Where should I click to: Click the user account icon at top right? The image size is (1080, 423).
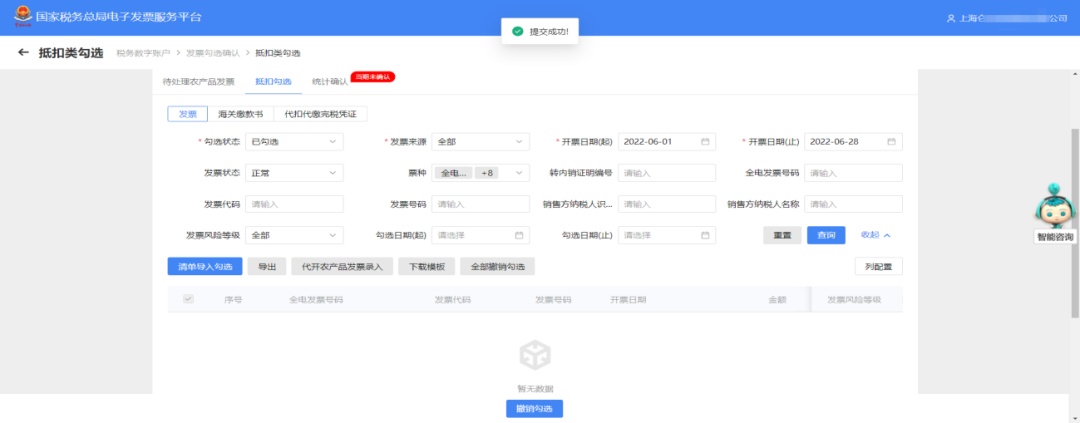pos(952,18)
